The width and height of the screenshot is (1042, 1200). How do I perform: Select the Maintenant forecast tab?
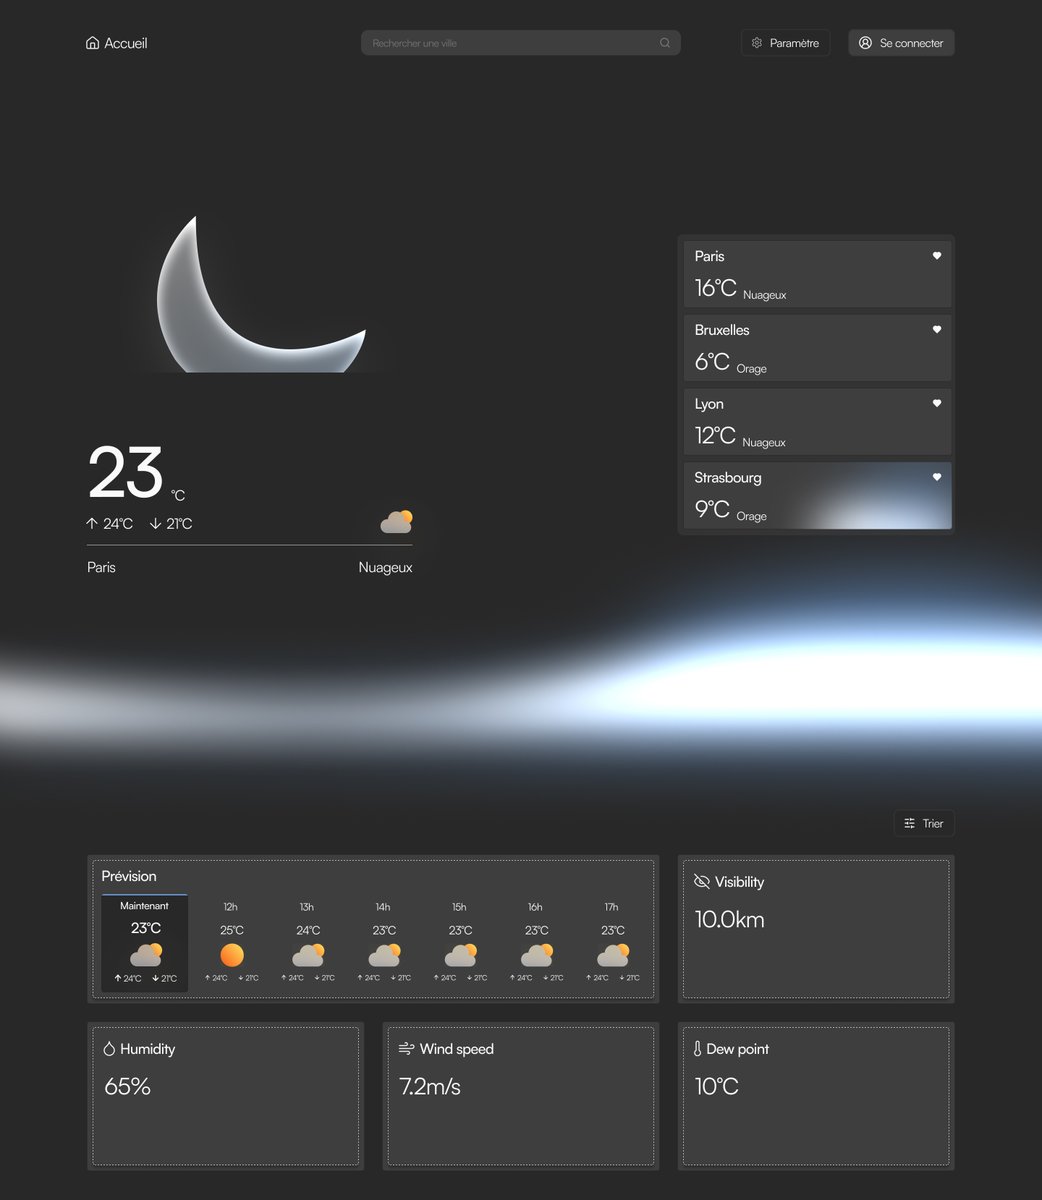pyautogui.click(x=144, y=943)
